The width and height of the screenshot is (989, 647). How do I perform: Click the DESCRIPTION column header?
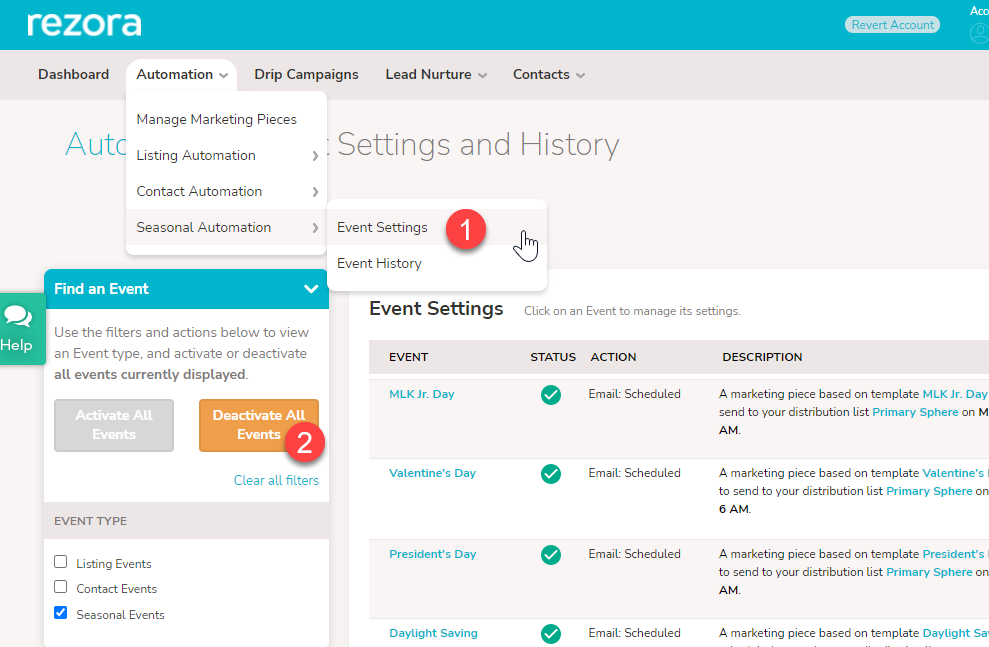[762, 357]
